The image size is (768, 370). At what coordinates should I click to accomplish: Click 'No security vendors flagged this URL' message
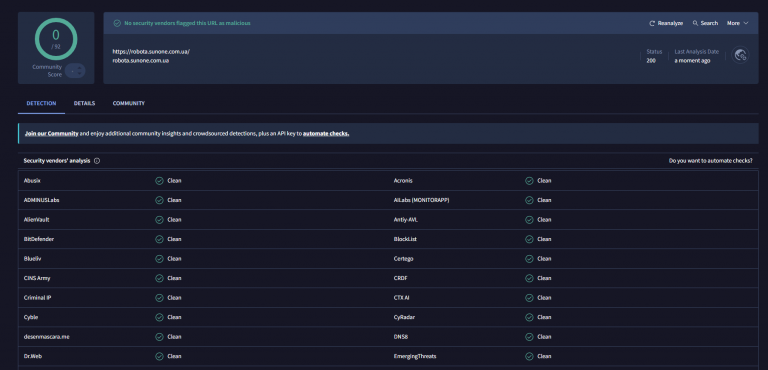pos(187,23)
